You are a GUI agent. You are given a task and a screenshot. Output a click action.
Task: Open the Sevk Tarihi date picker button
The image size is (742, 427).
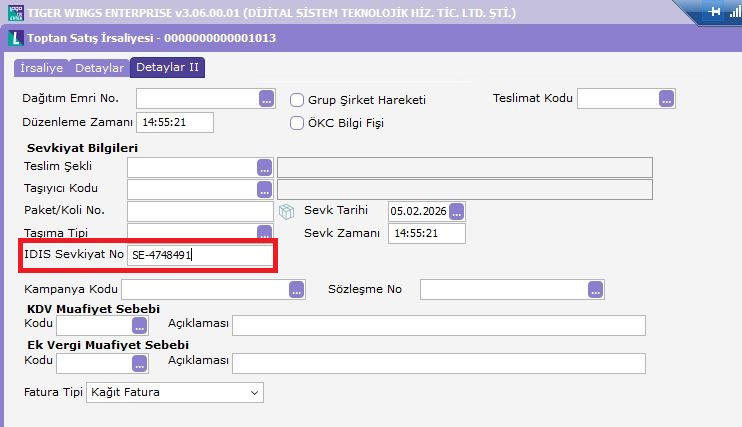pyautogui.click(x=457, y=211)
